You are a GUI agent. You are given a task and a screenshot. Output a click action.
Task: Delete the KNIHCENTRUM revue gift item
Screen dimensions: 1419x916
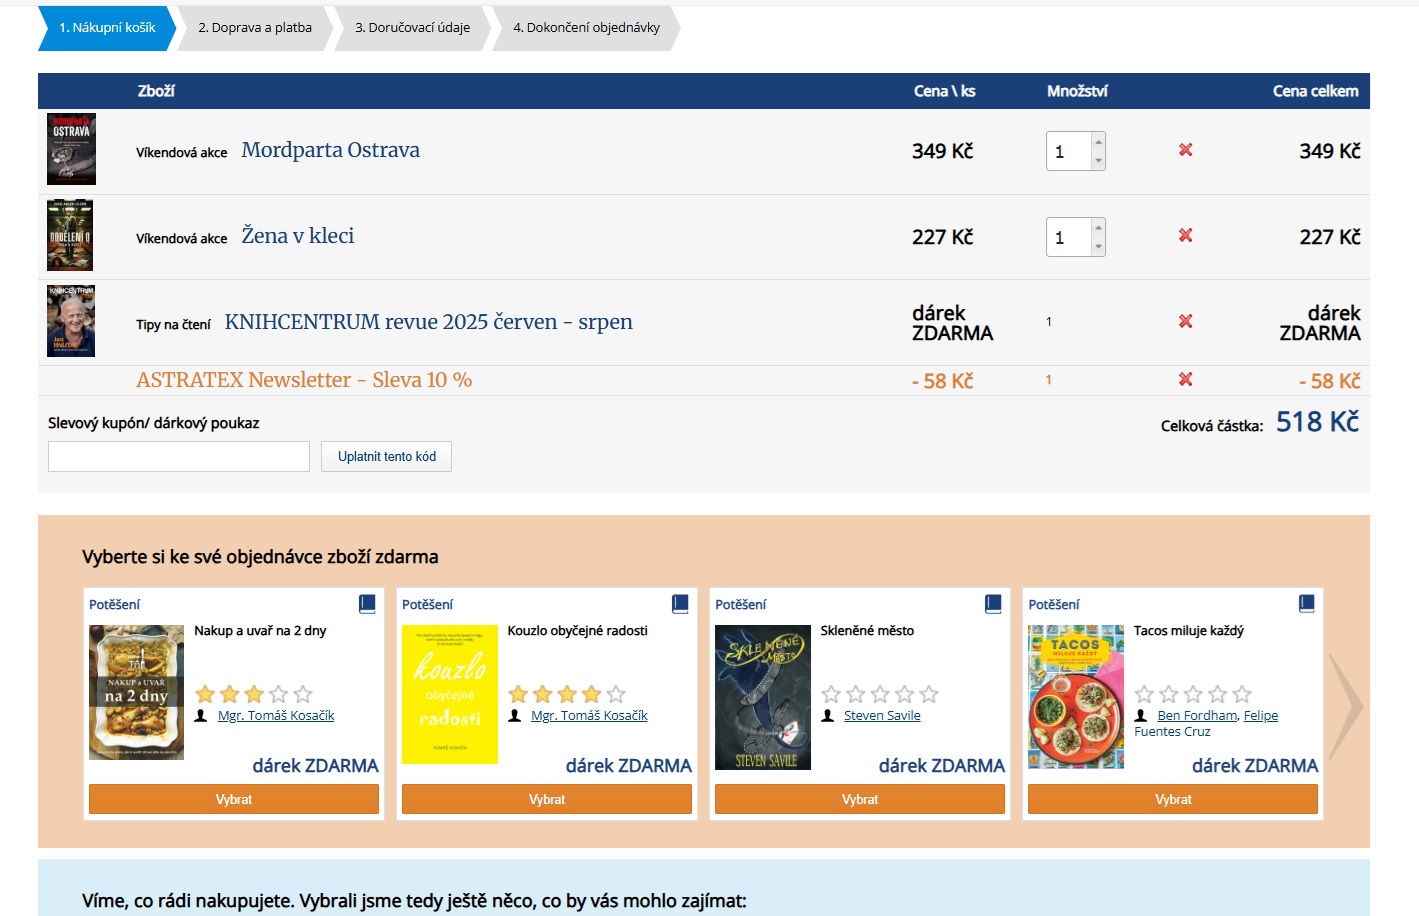pyautogui.click(x=1185, y=322)
